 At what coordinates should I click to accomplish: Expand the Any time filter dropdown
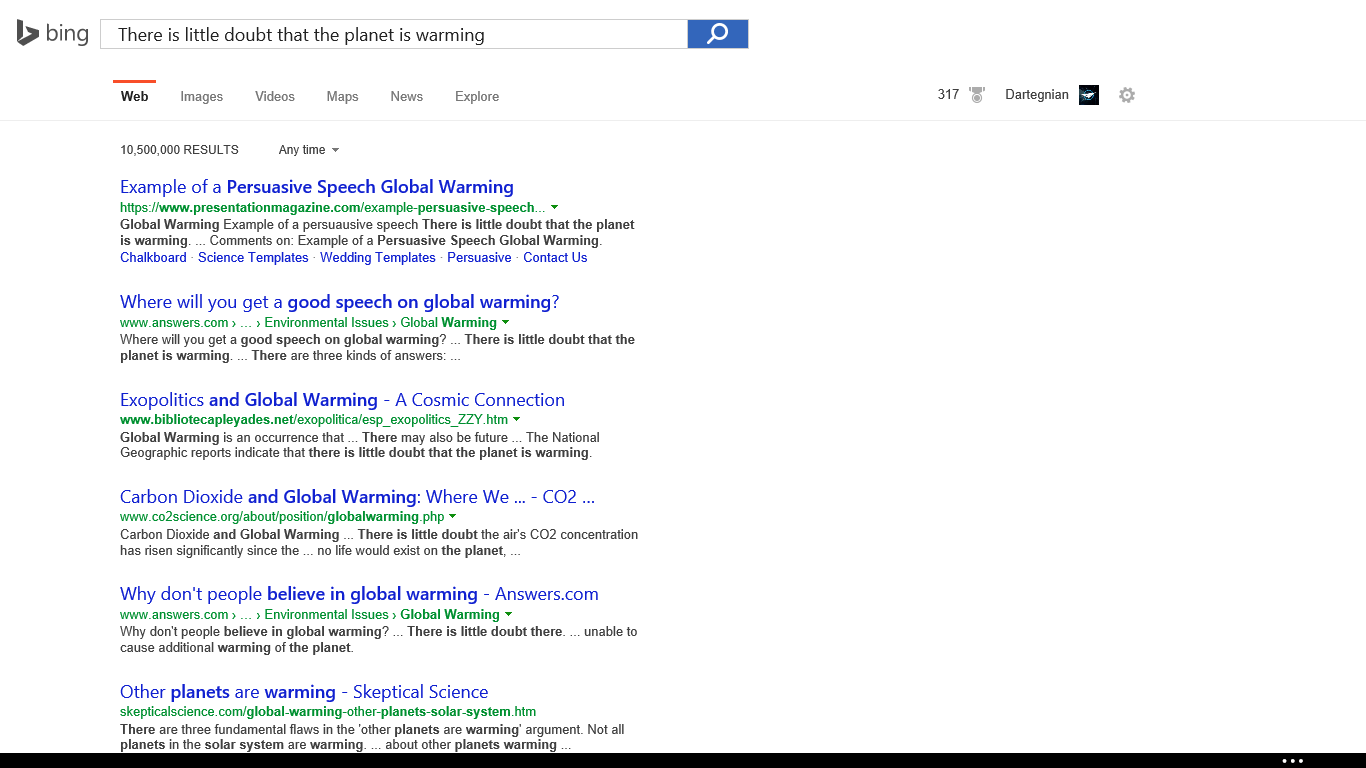coord(309,150)
